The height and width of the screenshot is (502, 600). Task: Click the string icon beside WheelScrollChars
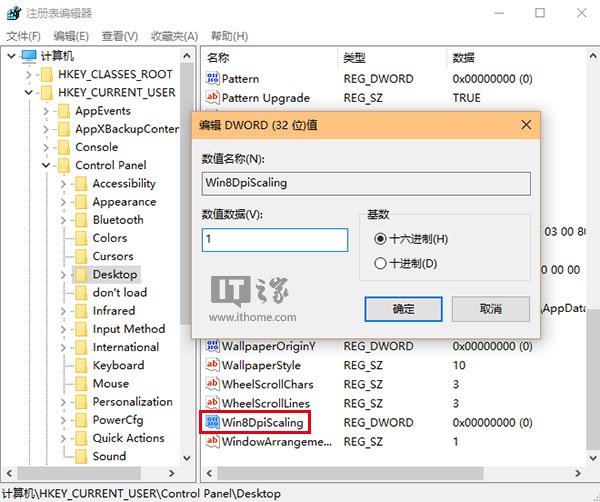pyautogui.click(x=212, y=384)
